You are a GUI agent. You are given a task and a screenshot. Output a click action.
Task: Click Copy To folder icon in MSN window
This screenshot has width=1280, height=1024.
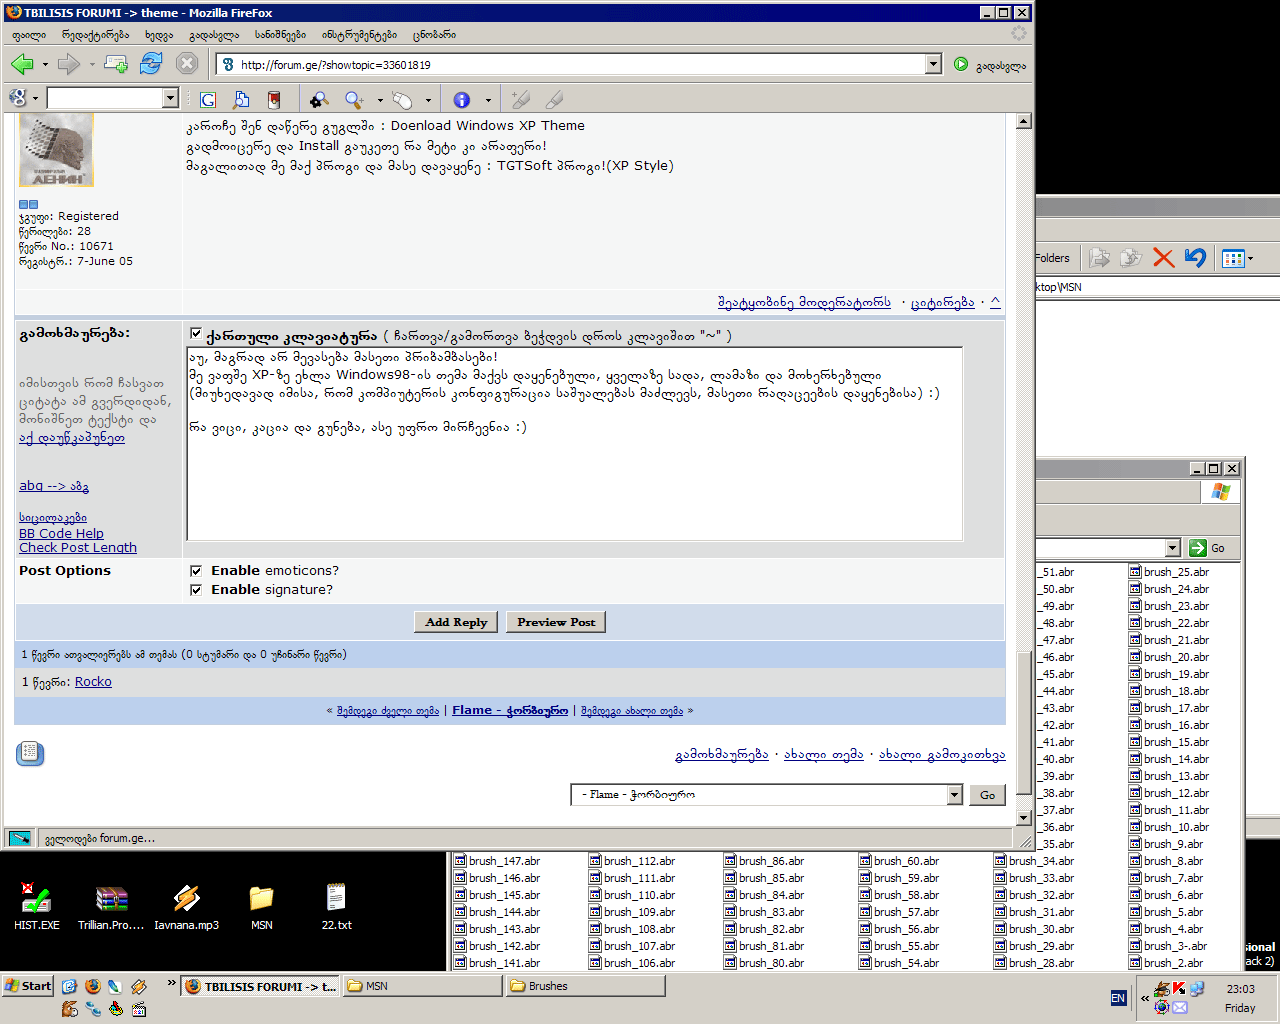point(1131,258)
